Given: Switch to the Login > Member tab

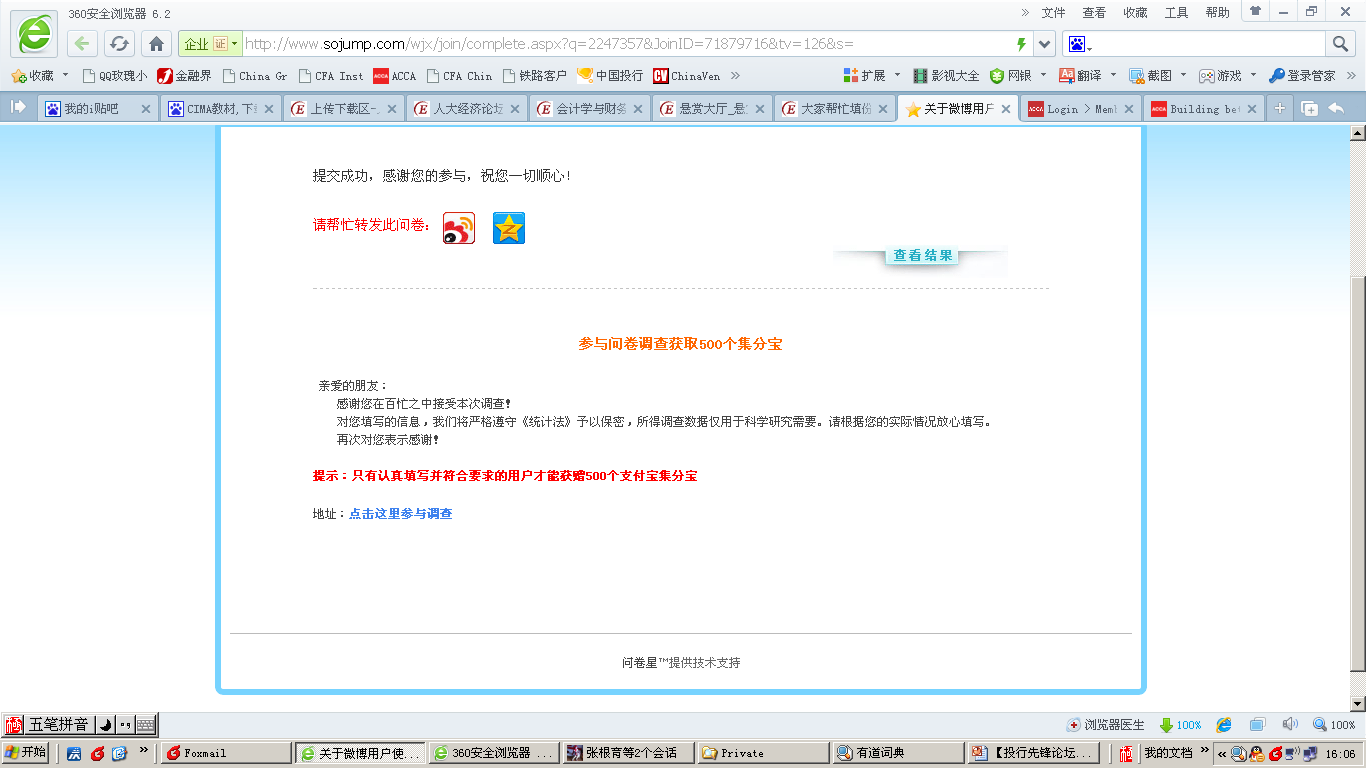Looking at the screenshot, I should click(x=1082, y=109).
